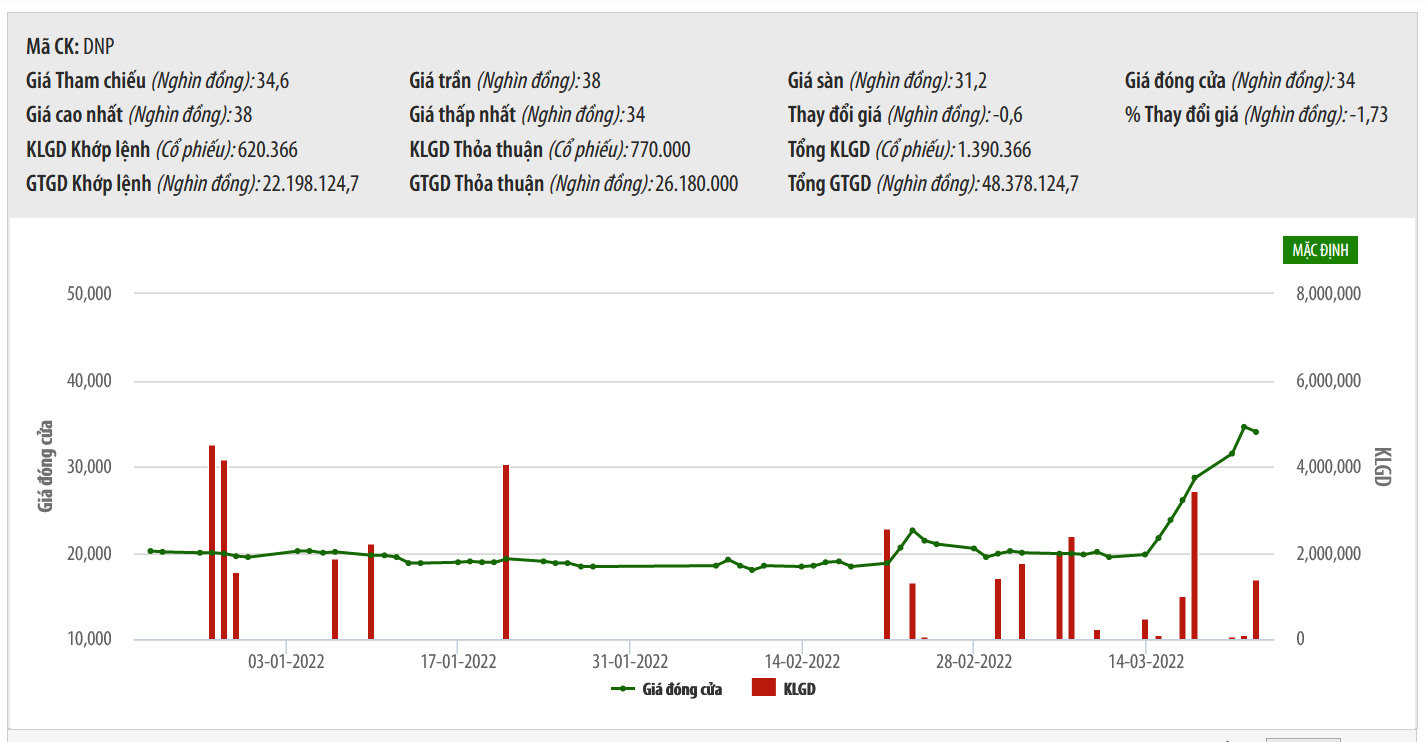This screenshot has height=742, width=1425.
Task: Click the green line marker icon in legend
Action: click(x=622, y=689)
